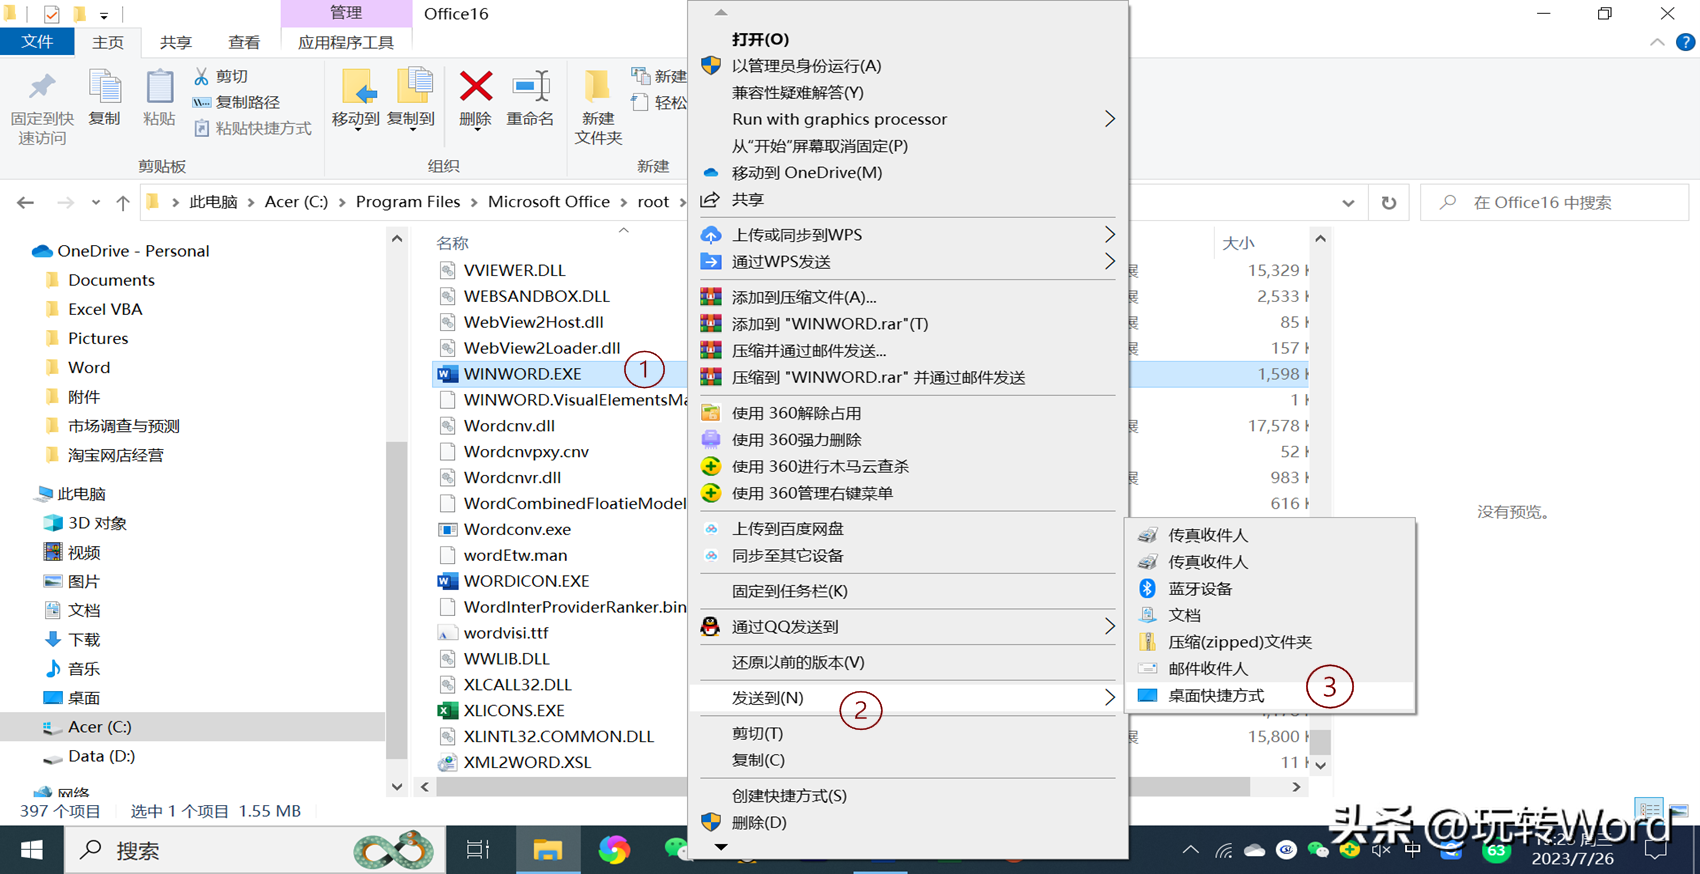This screenshot has height=874, width=1700.
Task: Open 下载 in the navigation pane
Action: 84,640
